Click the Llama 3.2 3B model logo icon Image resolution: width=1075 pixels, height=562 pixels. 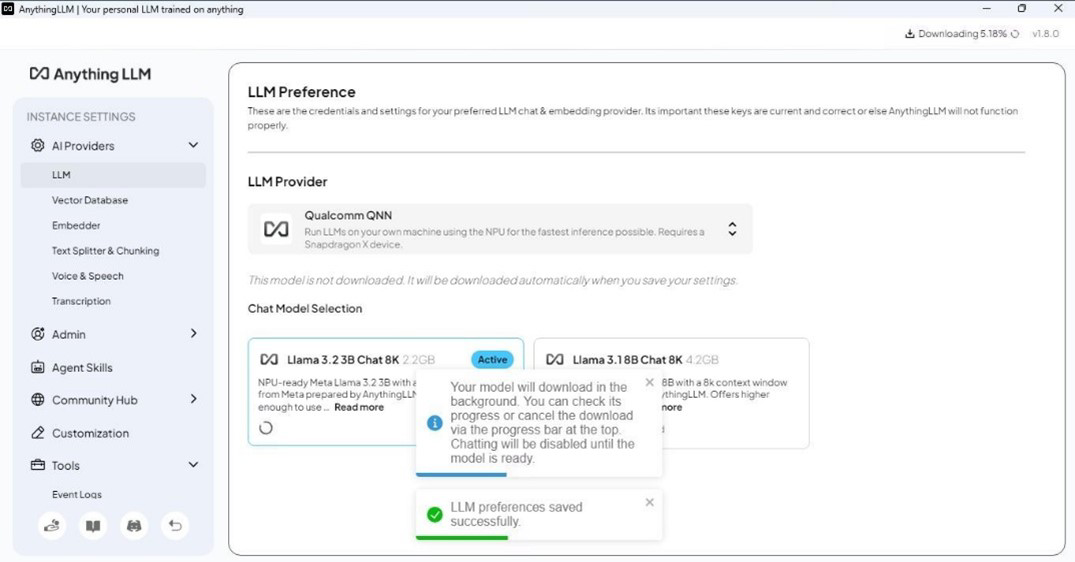click(269, 359)
